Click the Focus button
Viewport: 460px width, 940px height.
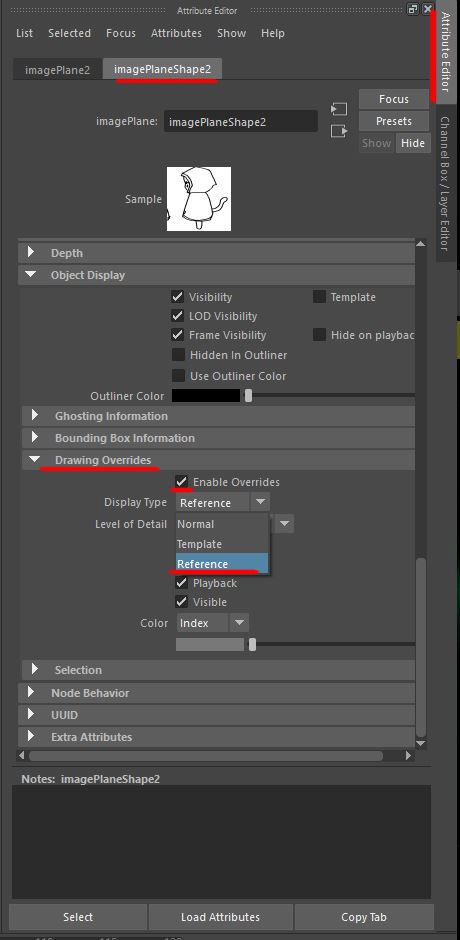(x=393, y=99)
